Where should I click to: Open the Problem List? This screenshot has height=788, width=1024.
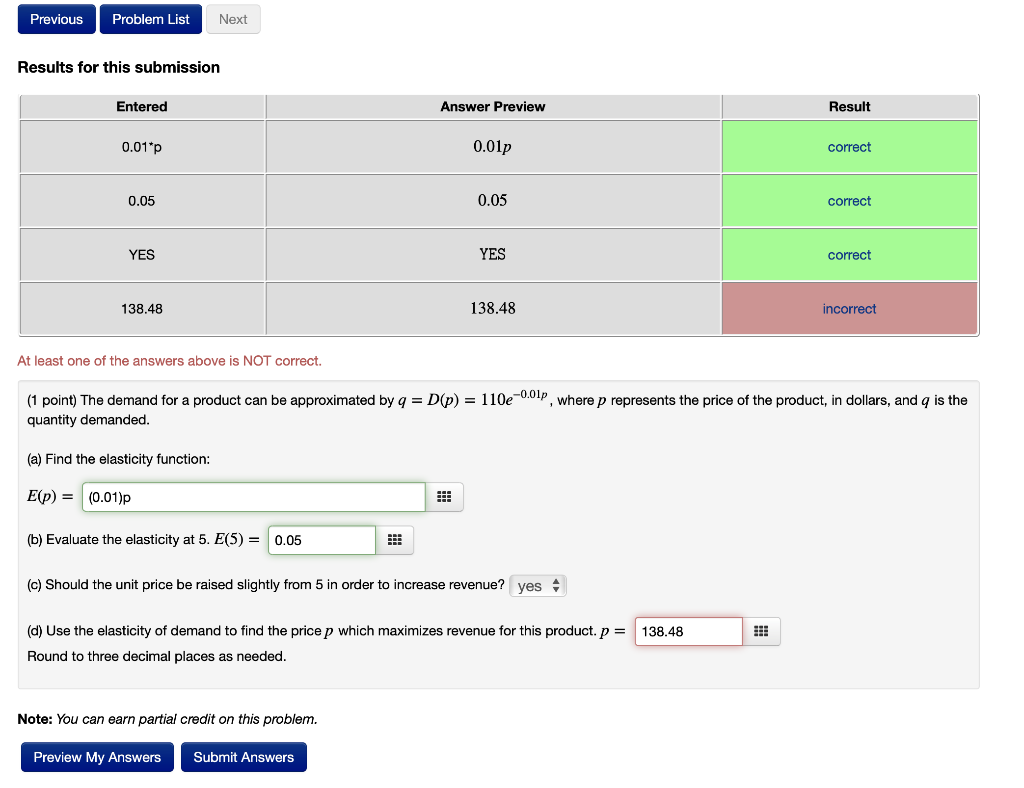point(150,19)
